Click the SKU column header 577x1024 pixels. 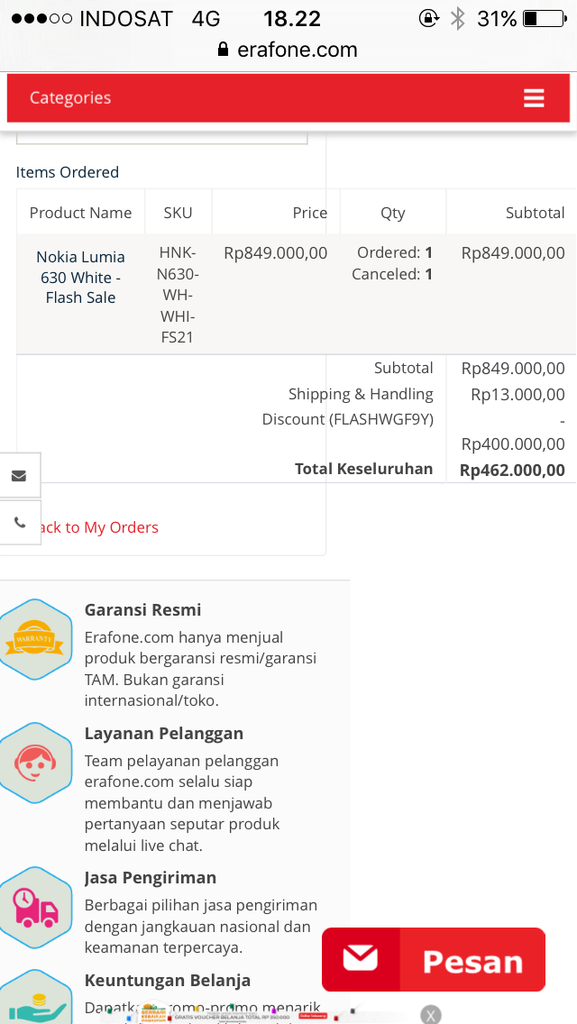[178, 213]
